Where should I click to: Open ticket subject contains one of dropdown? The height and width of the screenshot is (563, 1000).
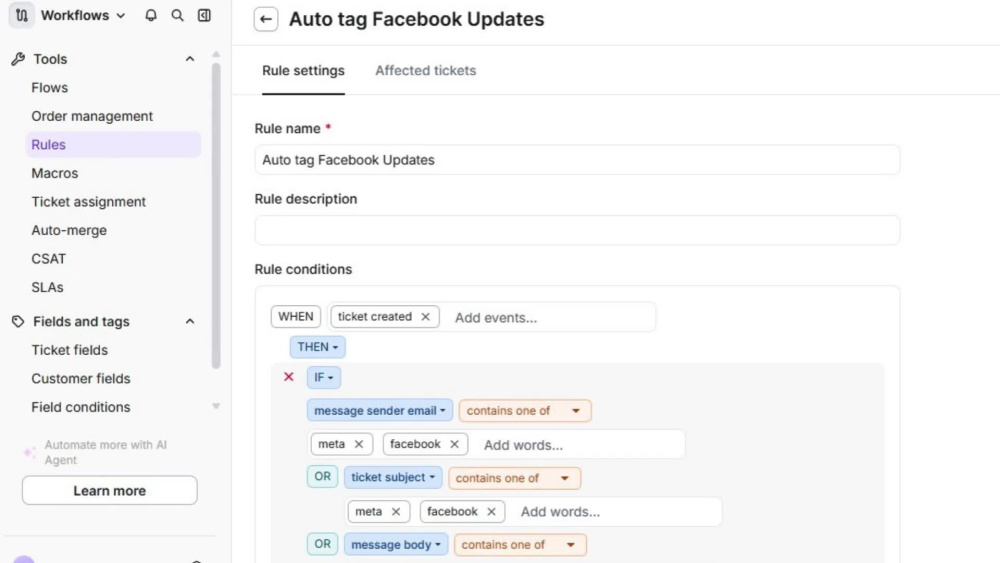(515, 478)
